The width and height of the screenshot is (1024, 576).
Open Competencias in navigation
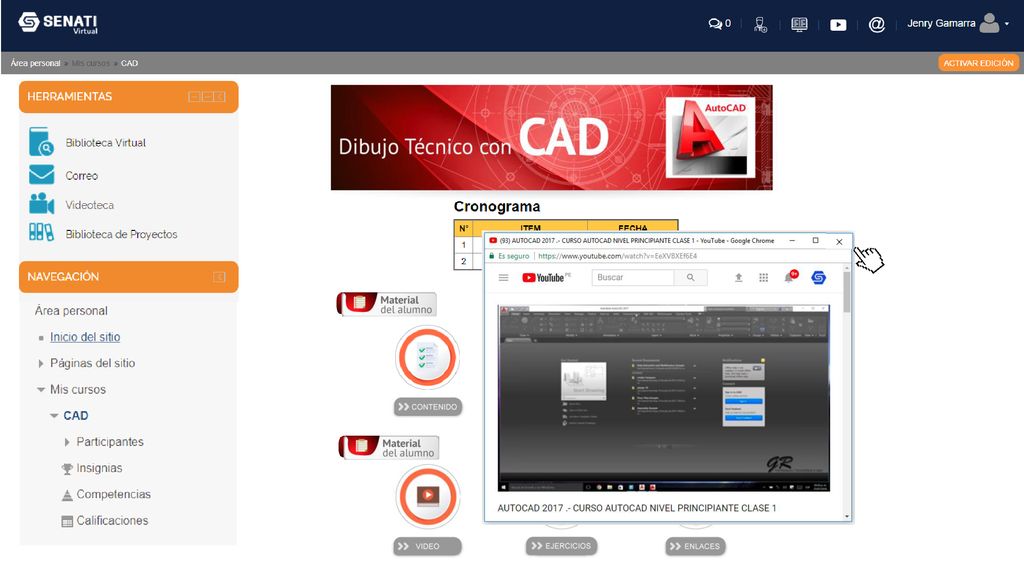114,494
